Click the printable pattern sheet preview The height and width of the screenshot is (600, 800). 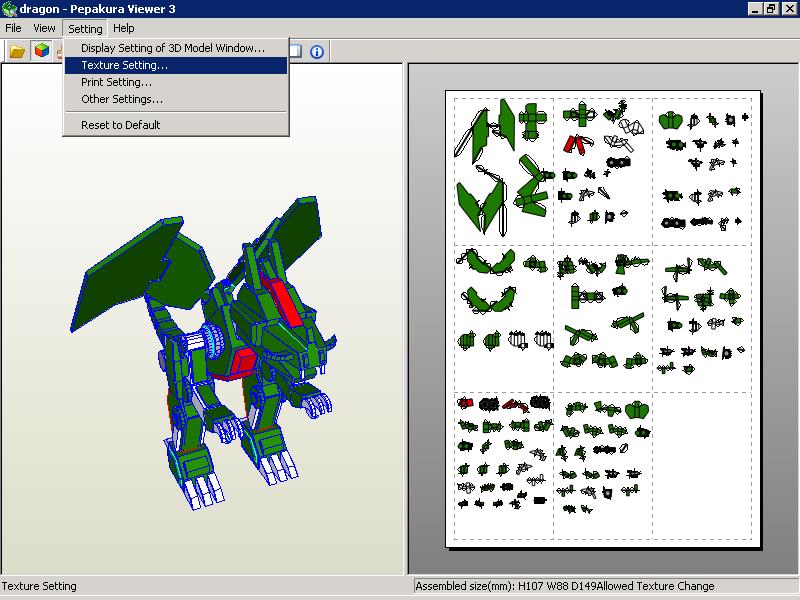click(603, 319)
